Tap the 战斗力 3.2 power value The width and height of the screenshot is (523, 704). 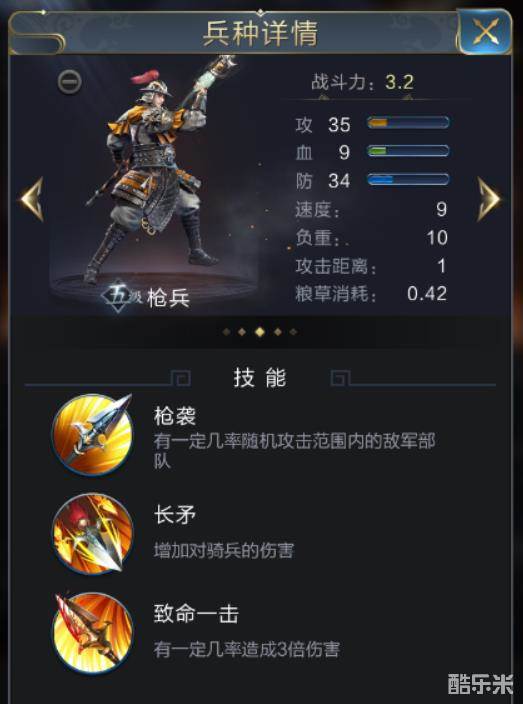400,83
